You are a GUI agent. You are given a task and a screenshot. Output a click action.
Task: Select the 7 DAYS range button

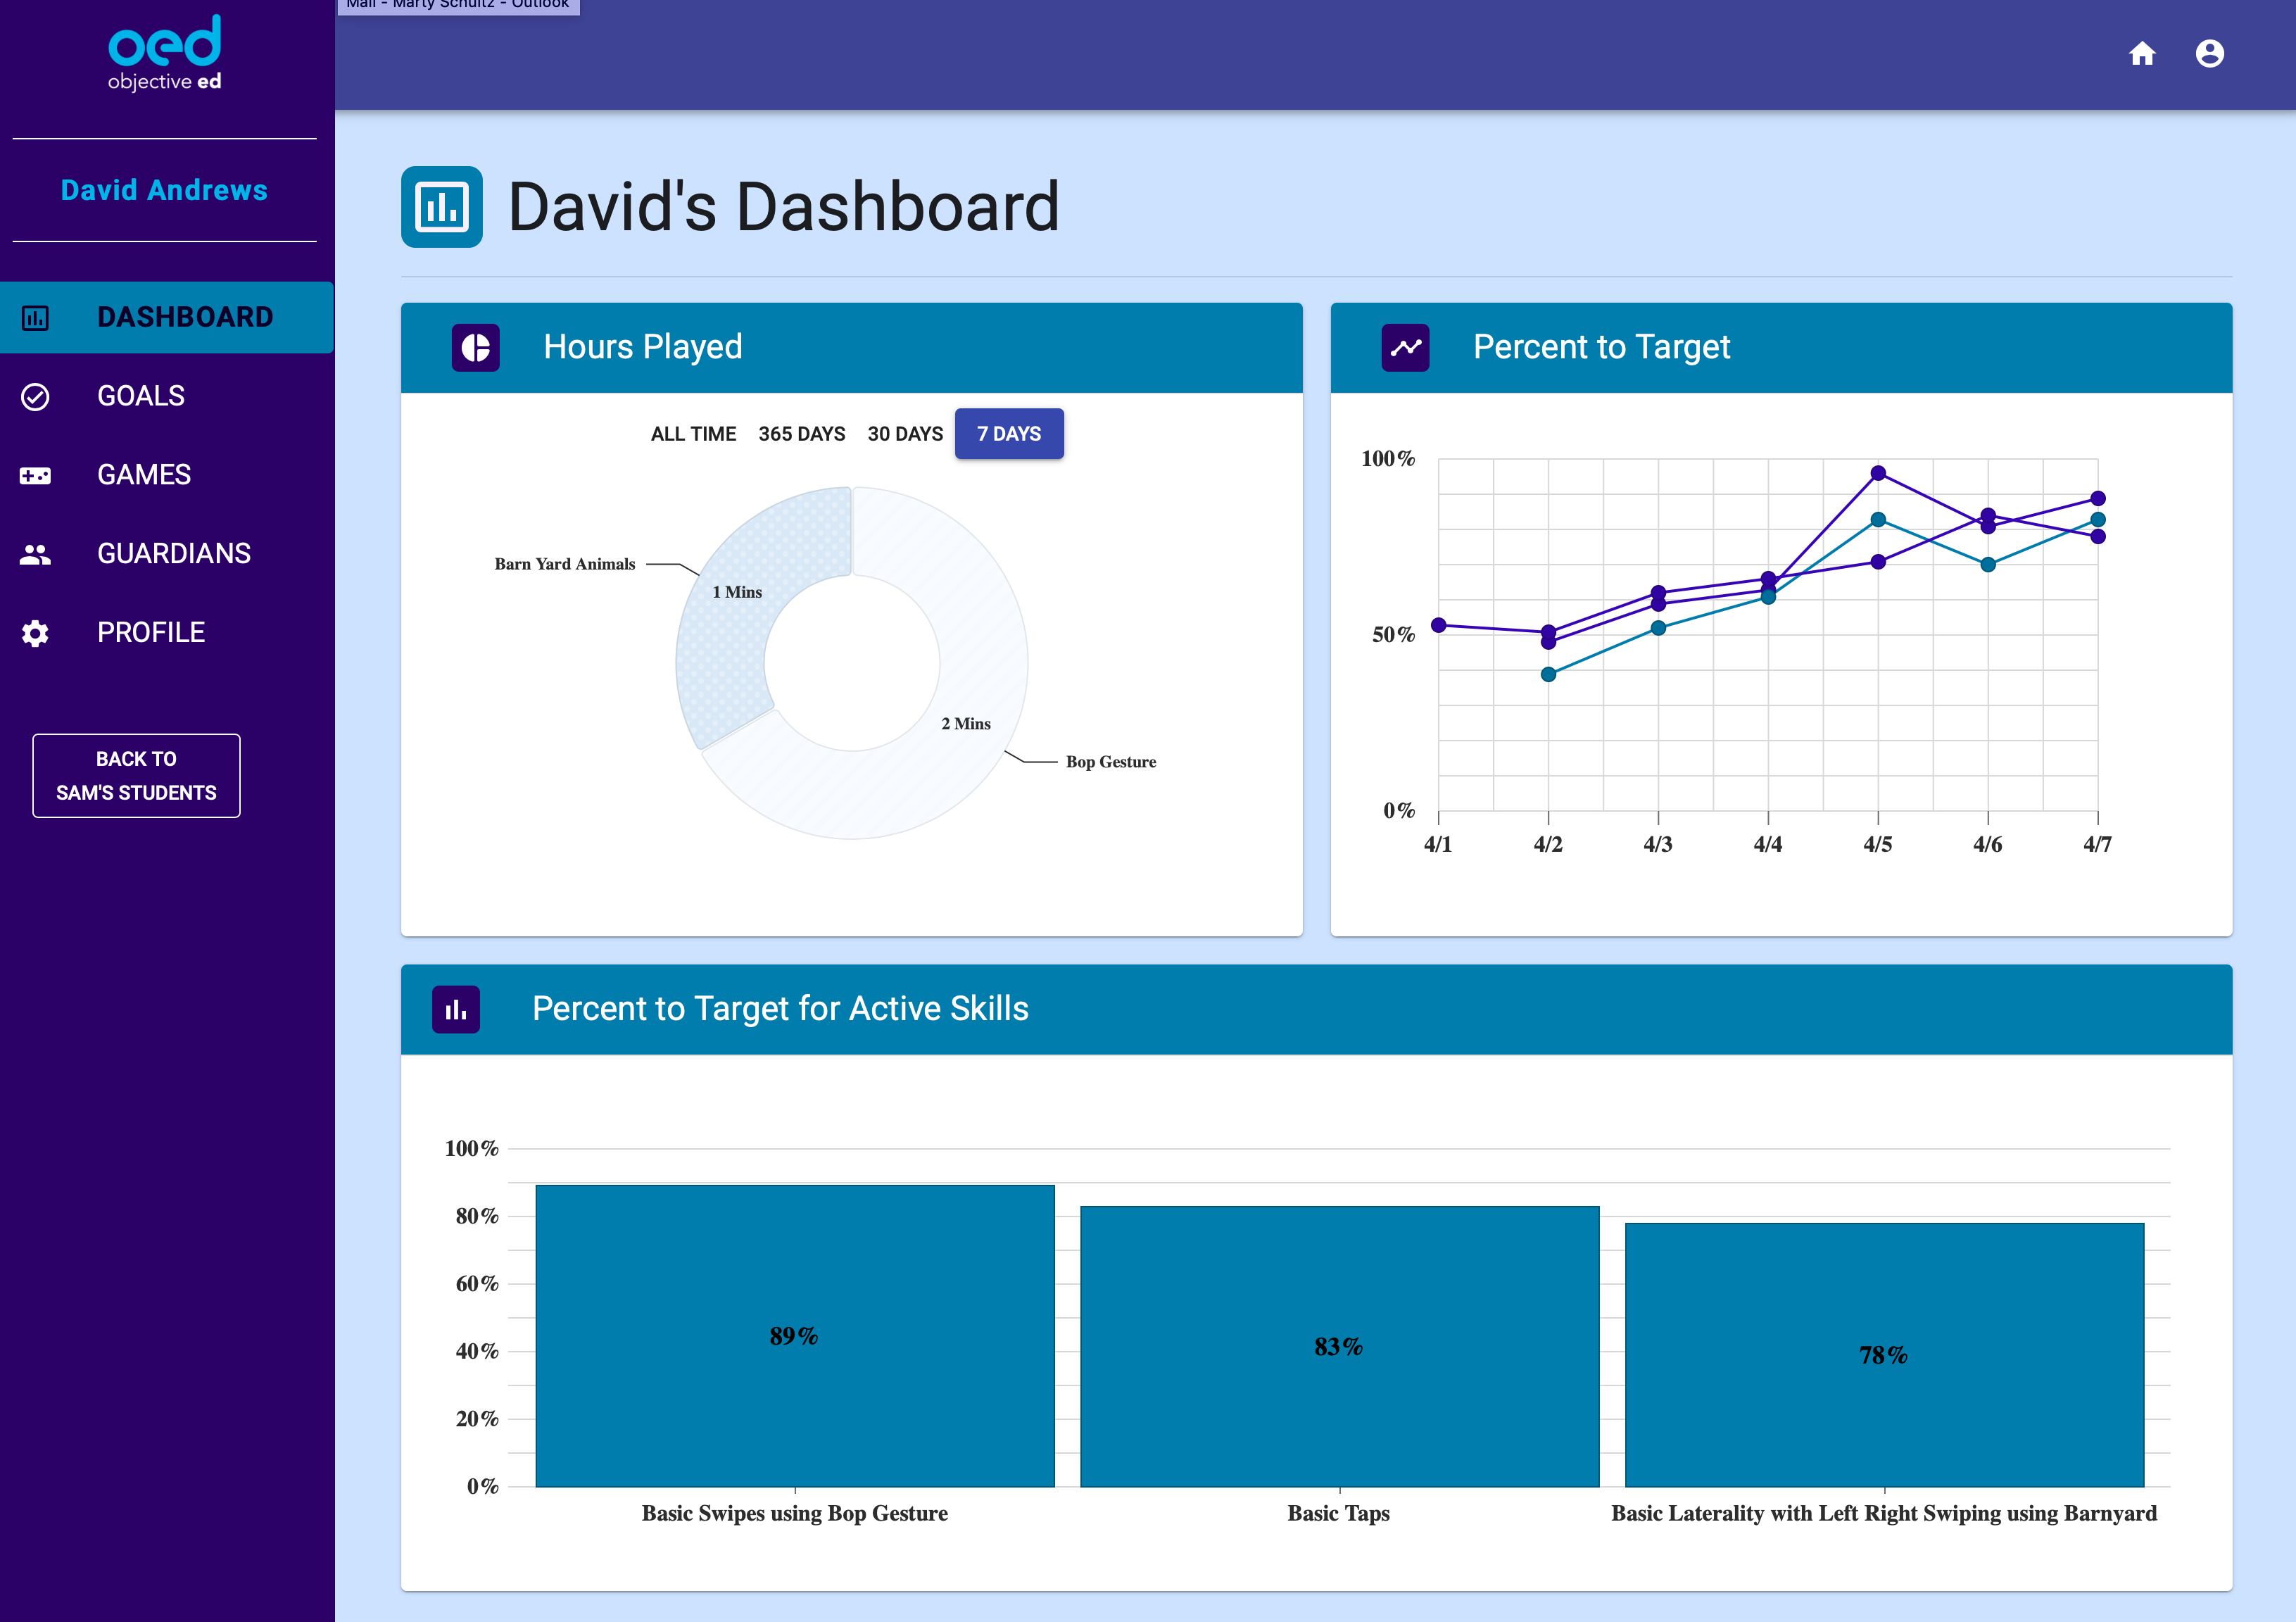tap(1008, 434)
